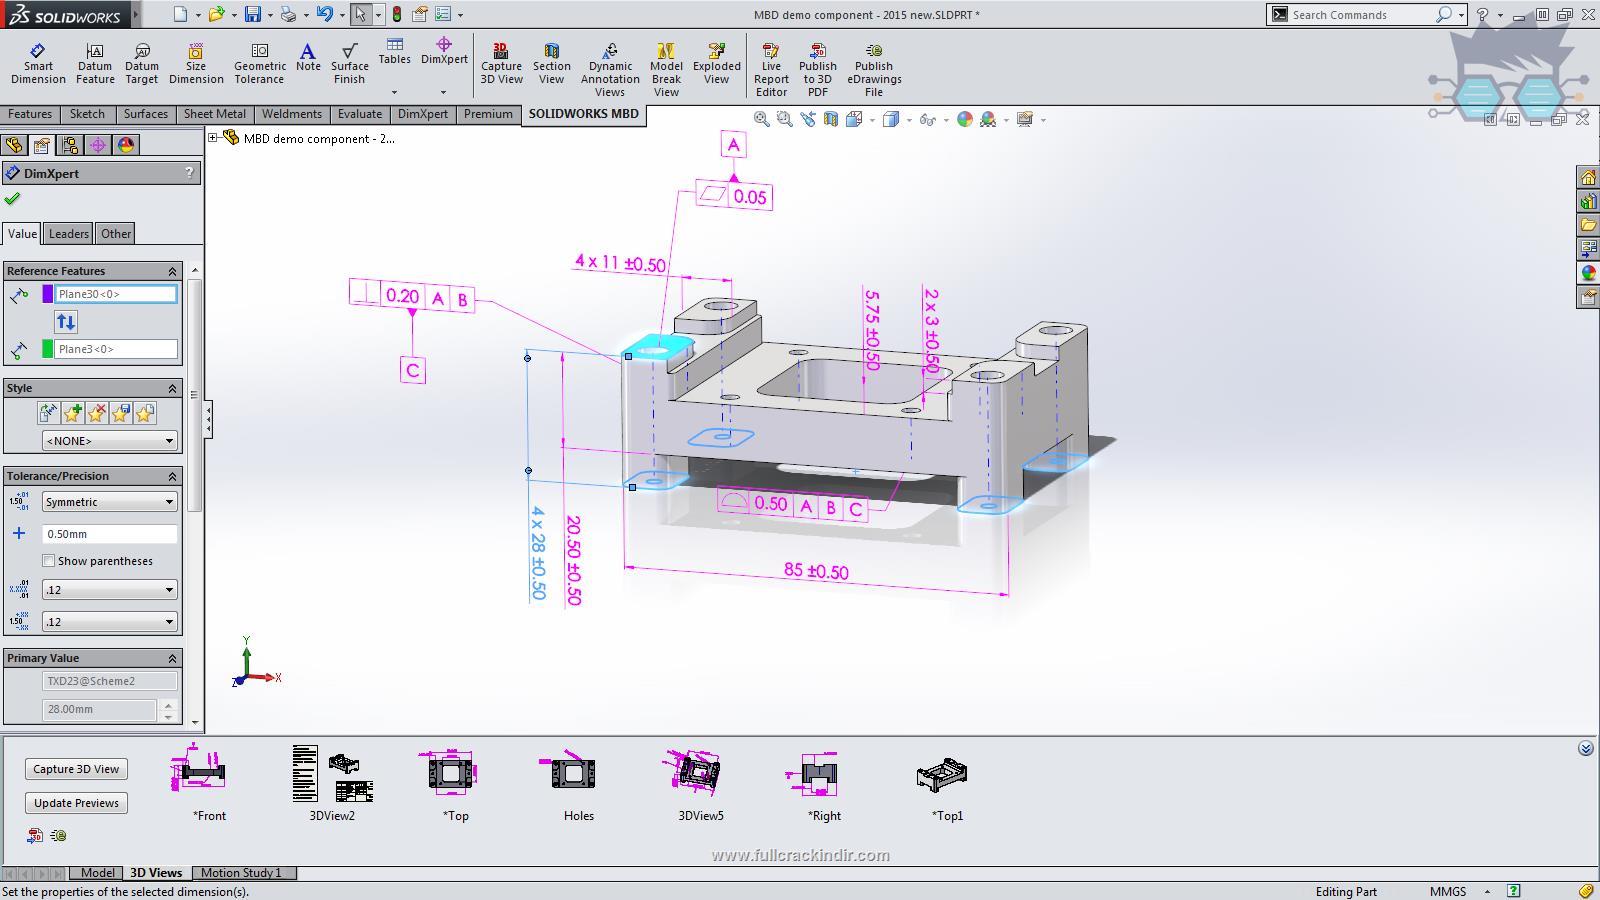
Task: Click Zoom to Fit in view toolbar
Action: point(761,119)
